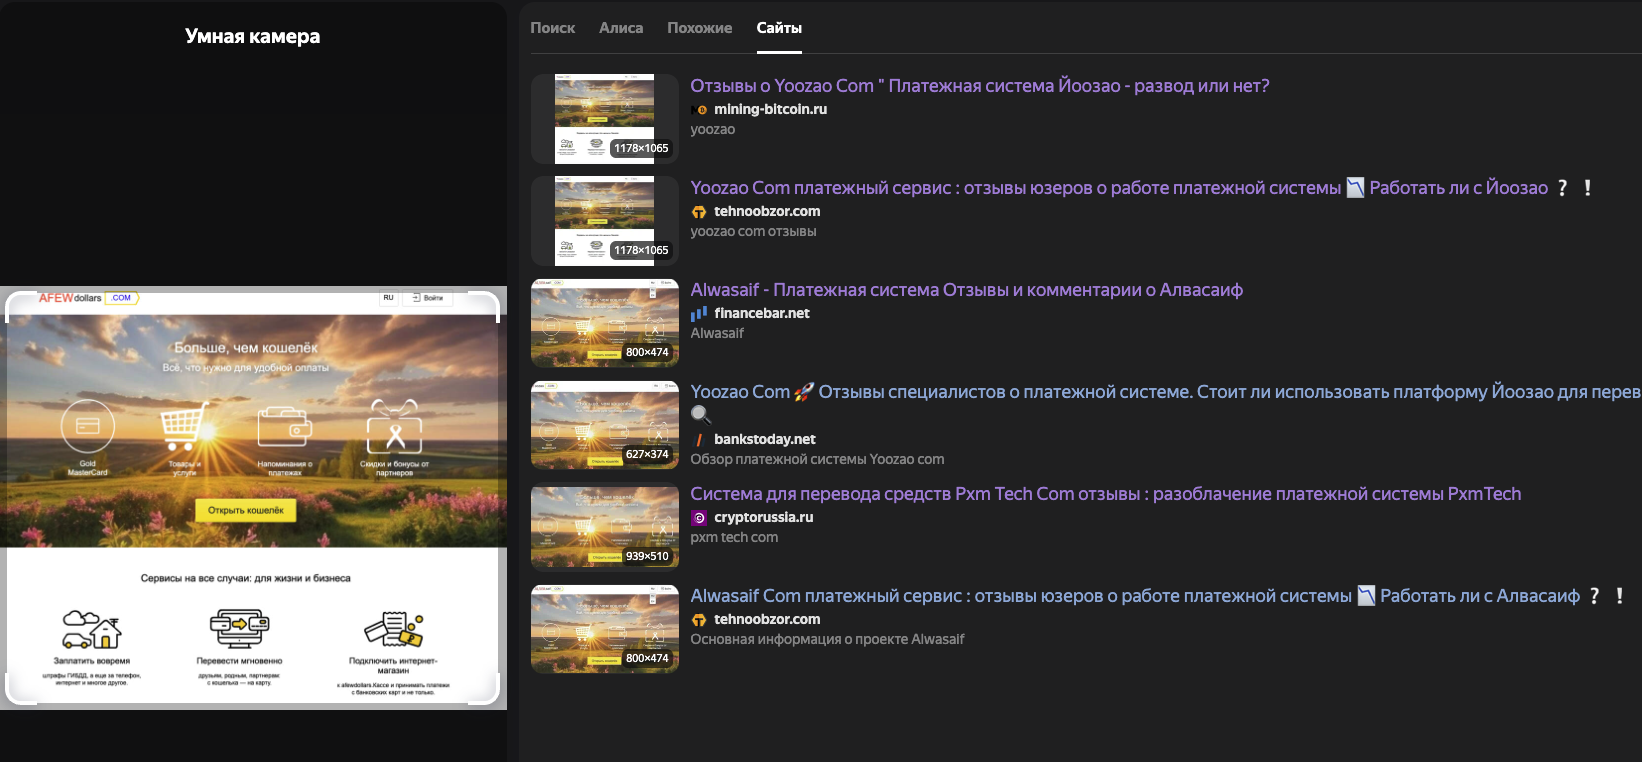Image resolution: width=1642 pixels, height=762 pixels.
Task: Click 'Основная информация о проекте Alwasaif' description
Action: tap(827, 640)
